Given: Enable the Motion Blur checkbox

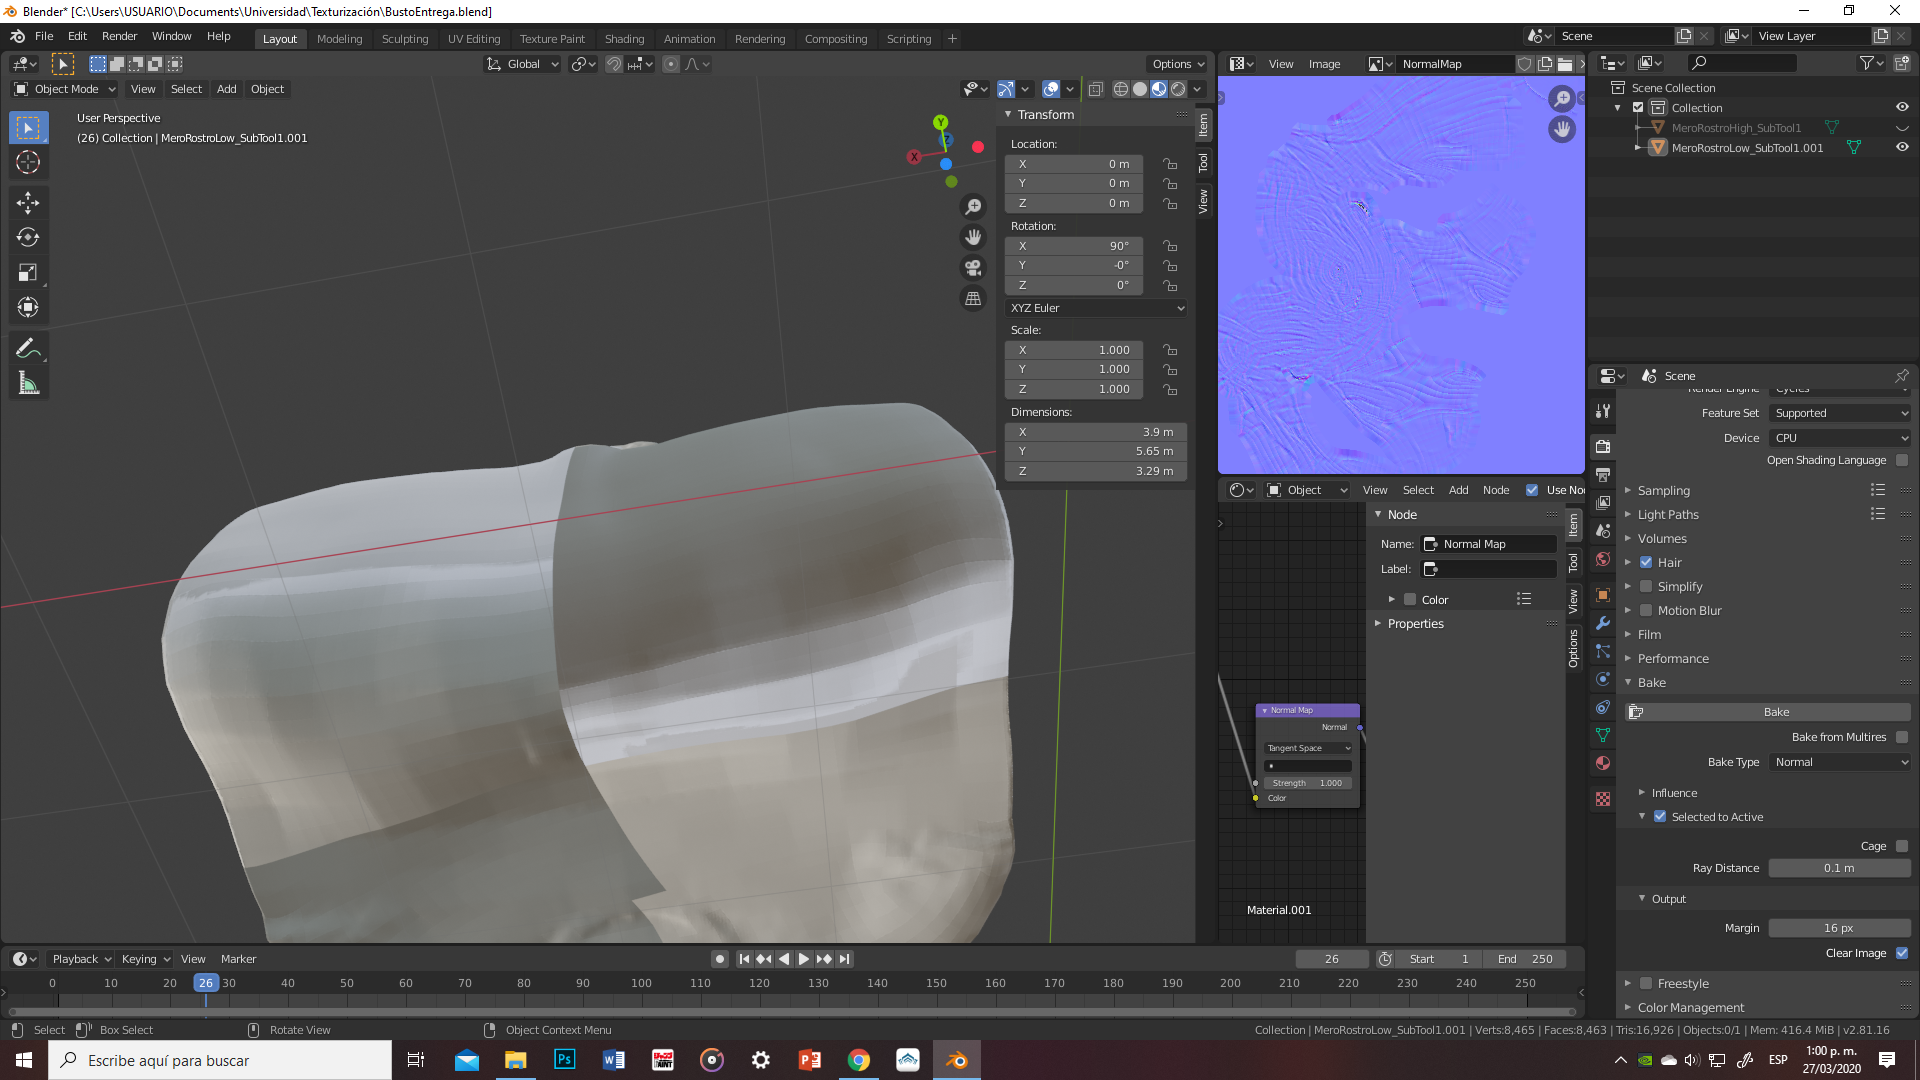Looking at the screenshot, I should [x=1646, y=610].
